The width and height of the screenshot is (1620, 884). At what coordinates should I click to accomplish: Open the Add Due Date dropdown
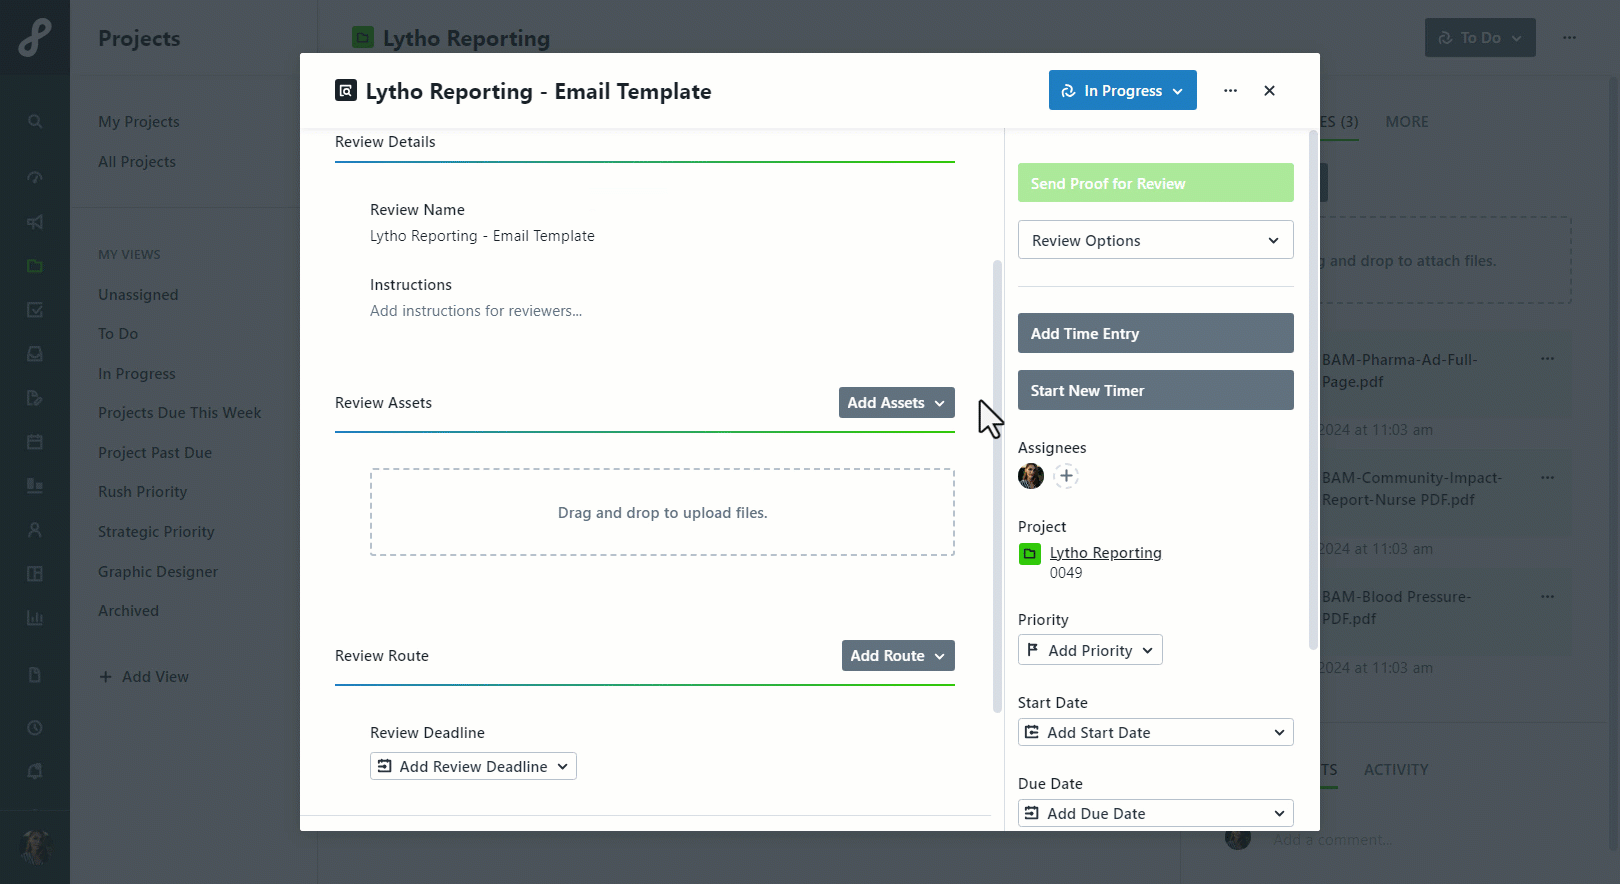pos(1155,813)
